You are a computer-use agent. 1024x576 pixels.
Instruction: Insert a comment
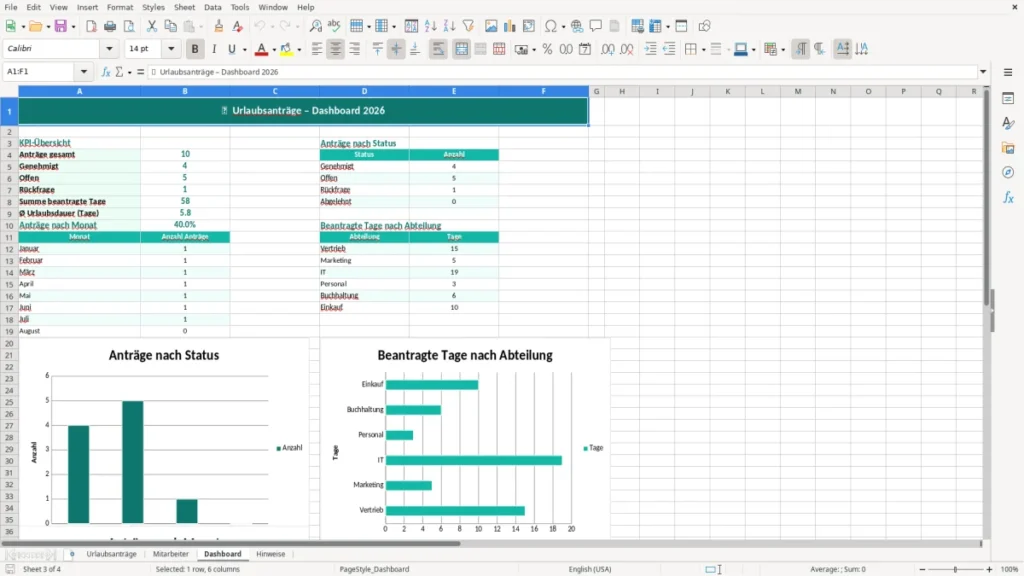click(x=596, y=26)
